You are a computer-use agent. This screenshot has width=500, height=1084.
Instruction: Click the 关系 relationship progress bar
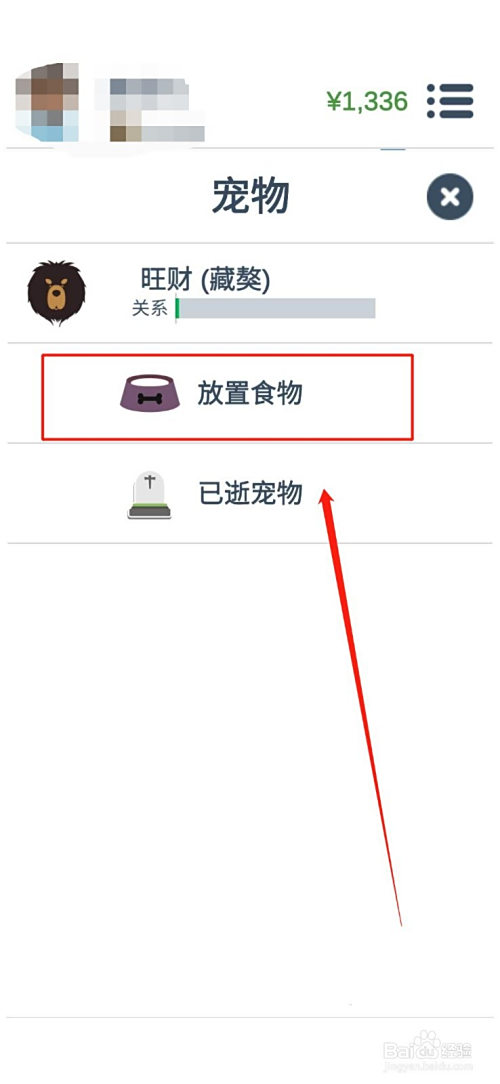pos(275,308)
